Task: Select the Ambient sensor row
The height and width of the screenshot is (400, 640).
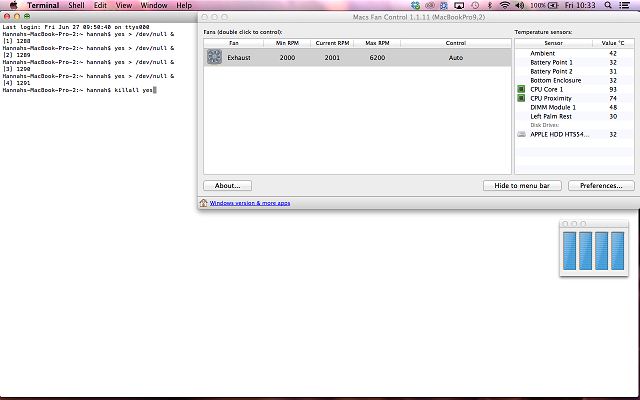Action: [574, 53]
